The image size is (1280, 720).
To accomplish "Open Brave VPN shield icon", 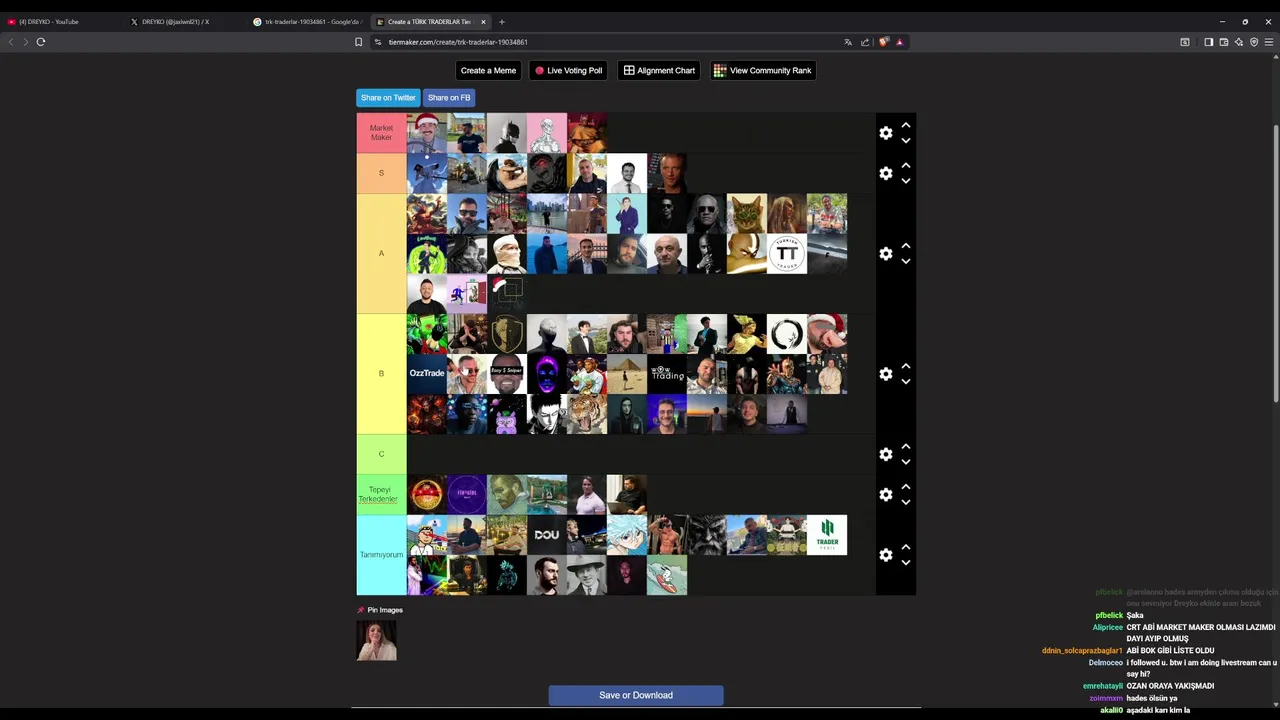I will tap(1254, 42).
